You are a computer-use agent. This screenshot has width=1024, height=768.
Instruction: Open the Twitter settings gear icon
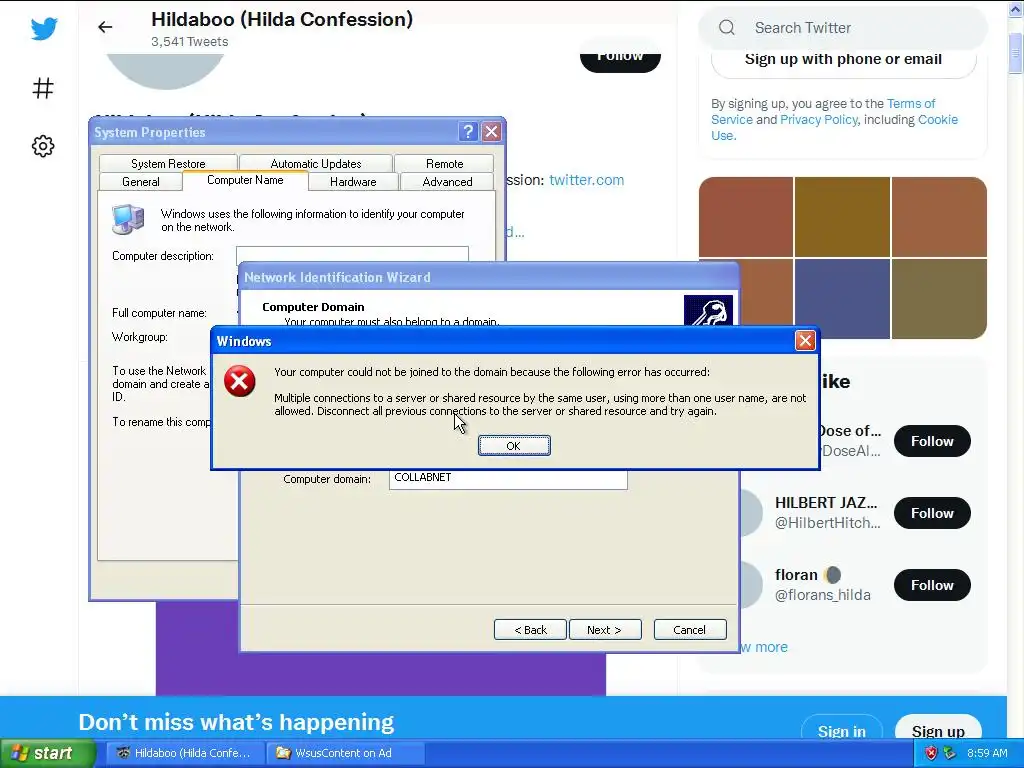click(x=43, y=146)
